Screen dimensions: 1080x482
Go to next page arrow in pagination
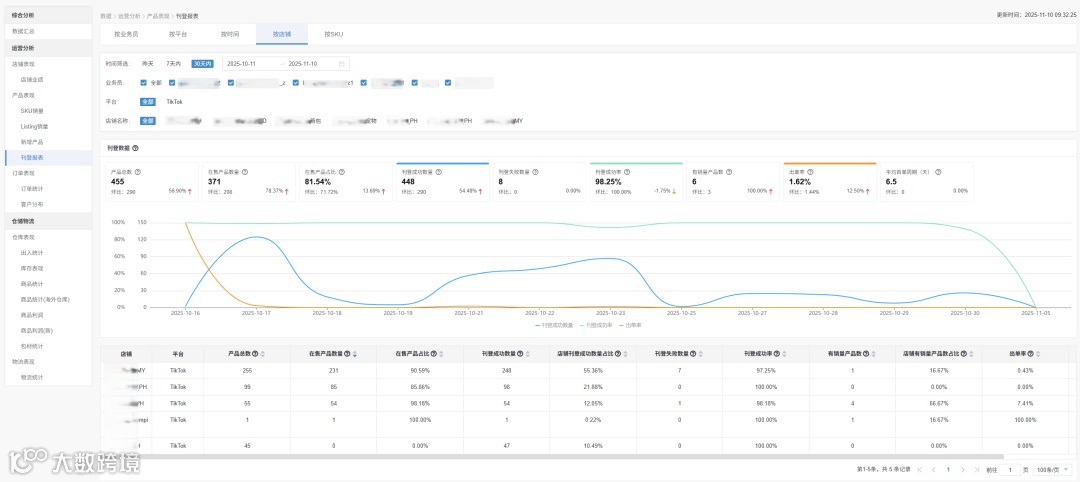pos(962,469)
